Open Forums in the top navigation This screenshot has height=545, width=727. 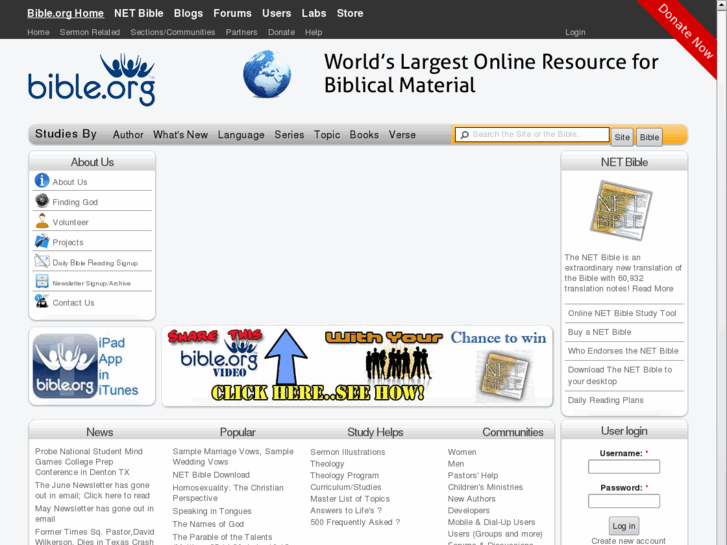point(232,13)
